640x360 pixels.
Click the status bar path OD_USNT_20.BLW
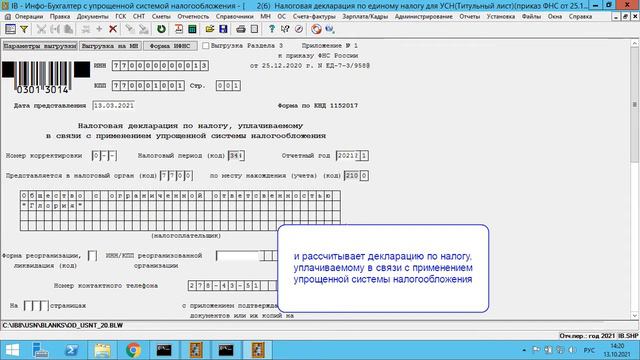[x=63, y=326]
